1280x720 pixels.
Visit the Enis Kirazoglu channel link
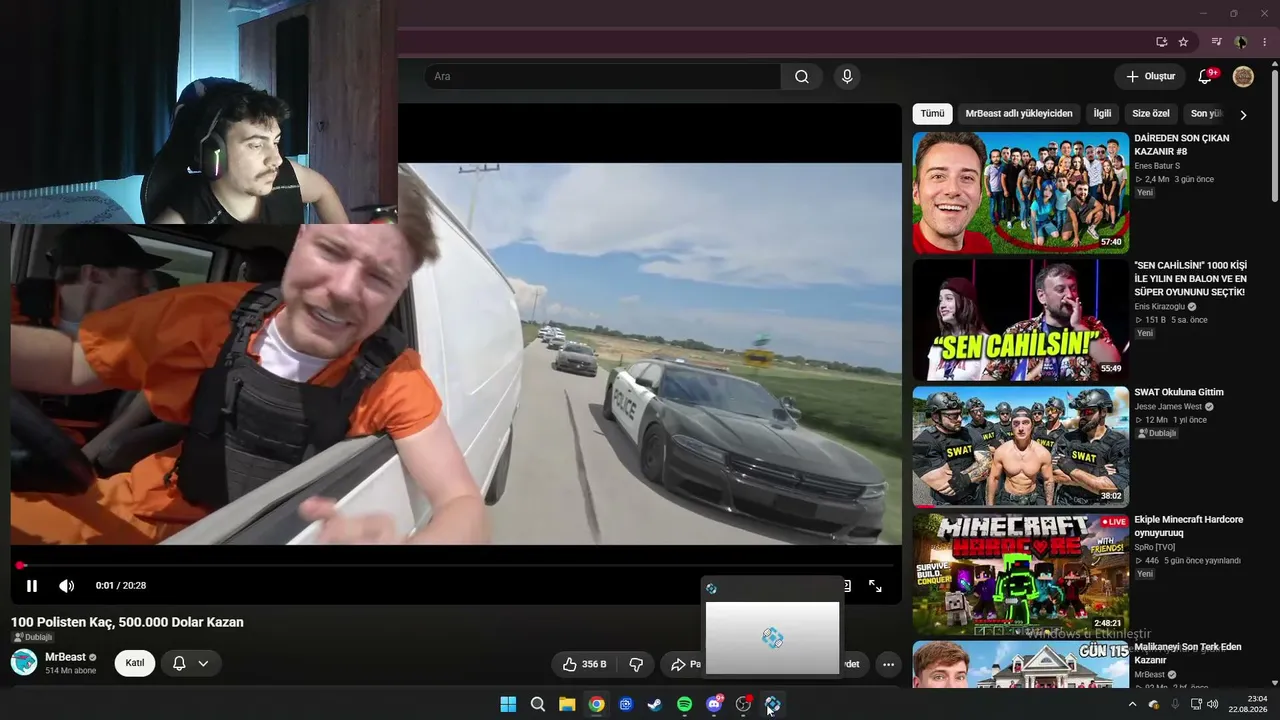(x=1160, y=307)
